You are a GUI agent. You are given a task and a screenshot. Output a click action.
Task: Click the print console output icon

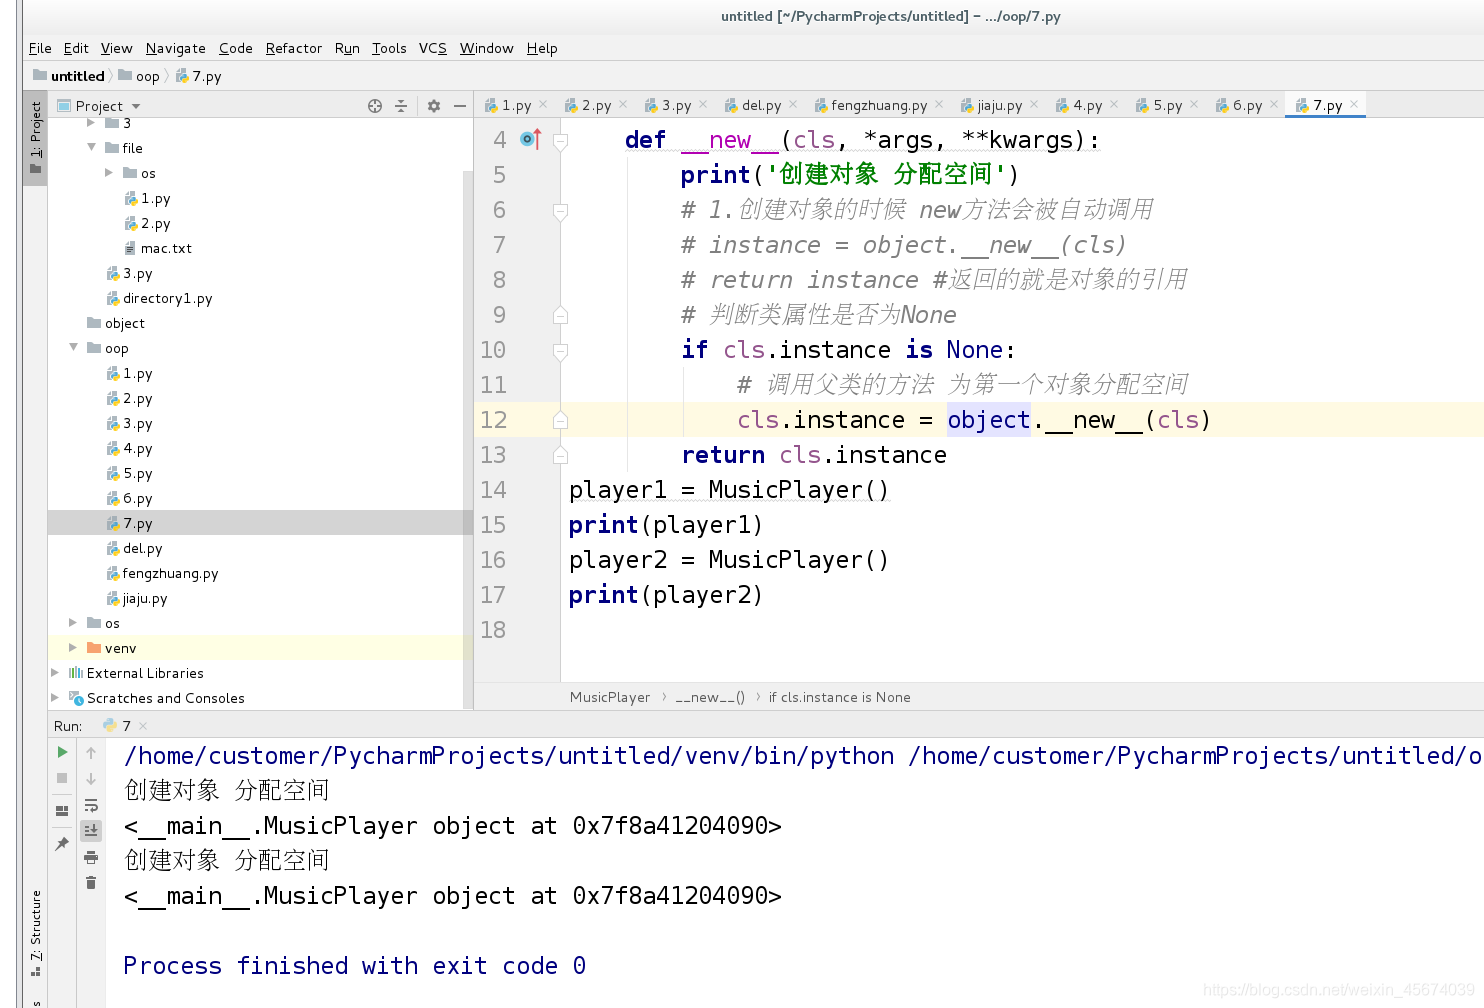pyautogui.click(x=91, y=857)
